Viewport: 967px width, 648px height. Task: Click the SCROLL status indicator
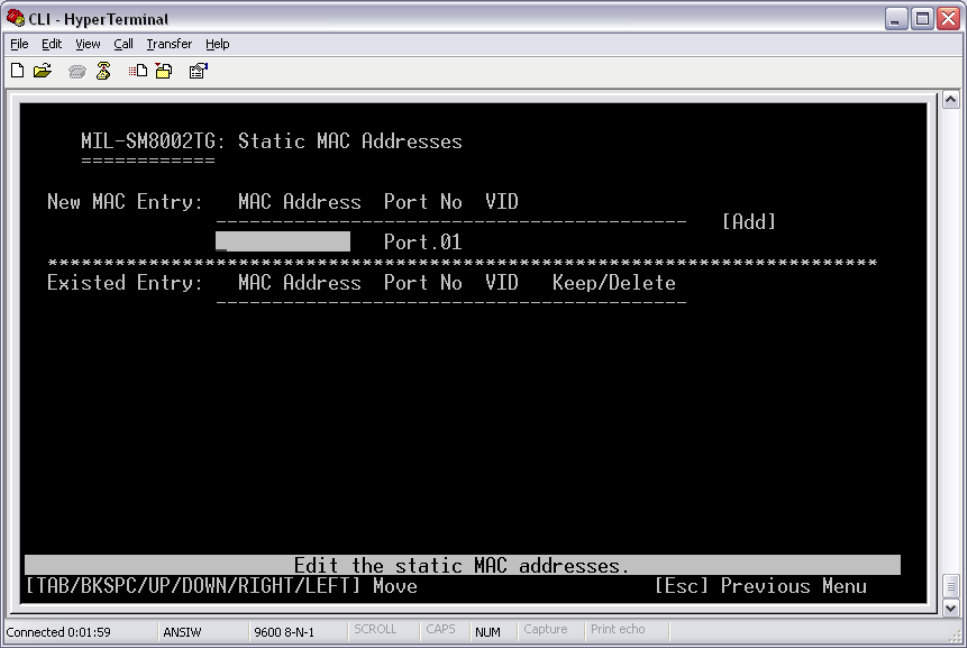[x=375, y=630]
